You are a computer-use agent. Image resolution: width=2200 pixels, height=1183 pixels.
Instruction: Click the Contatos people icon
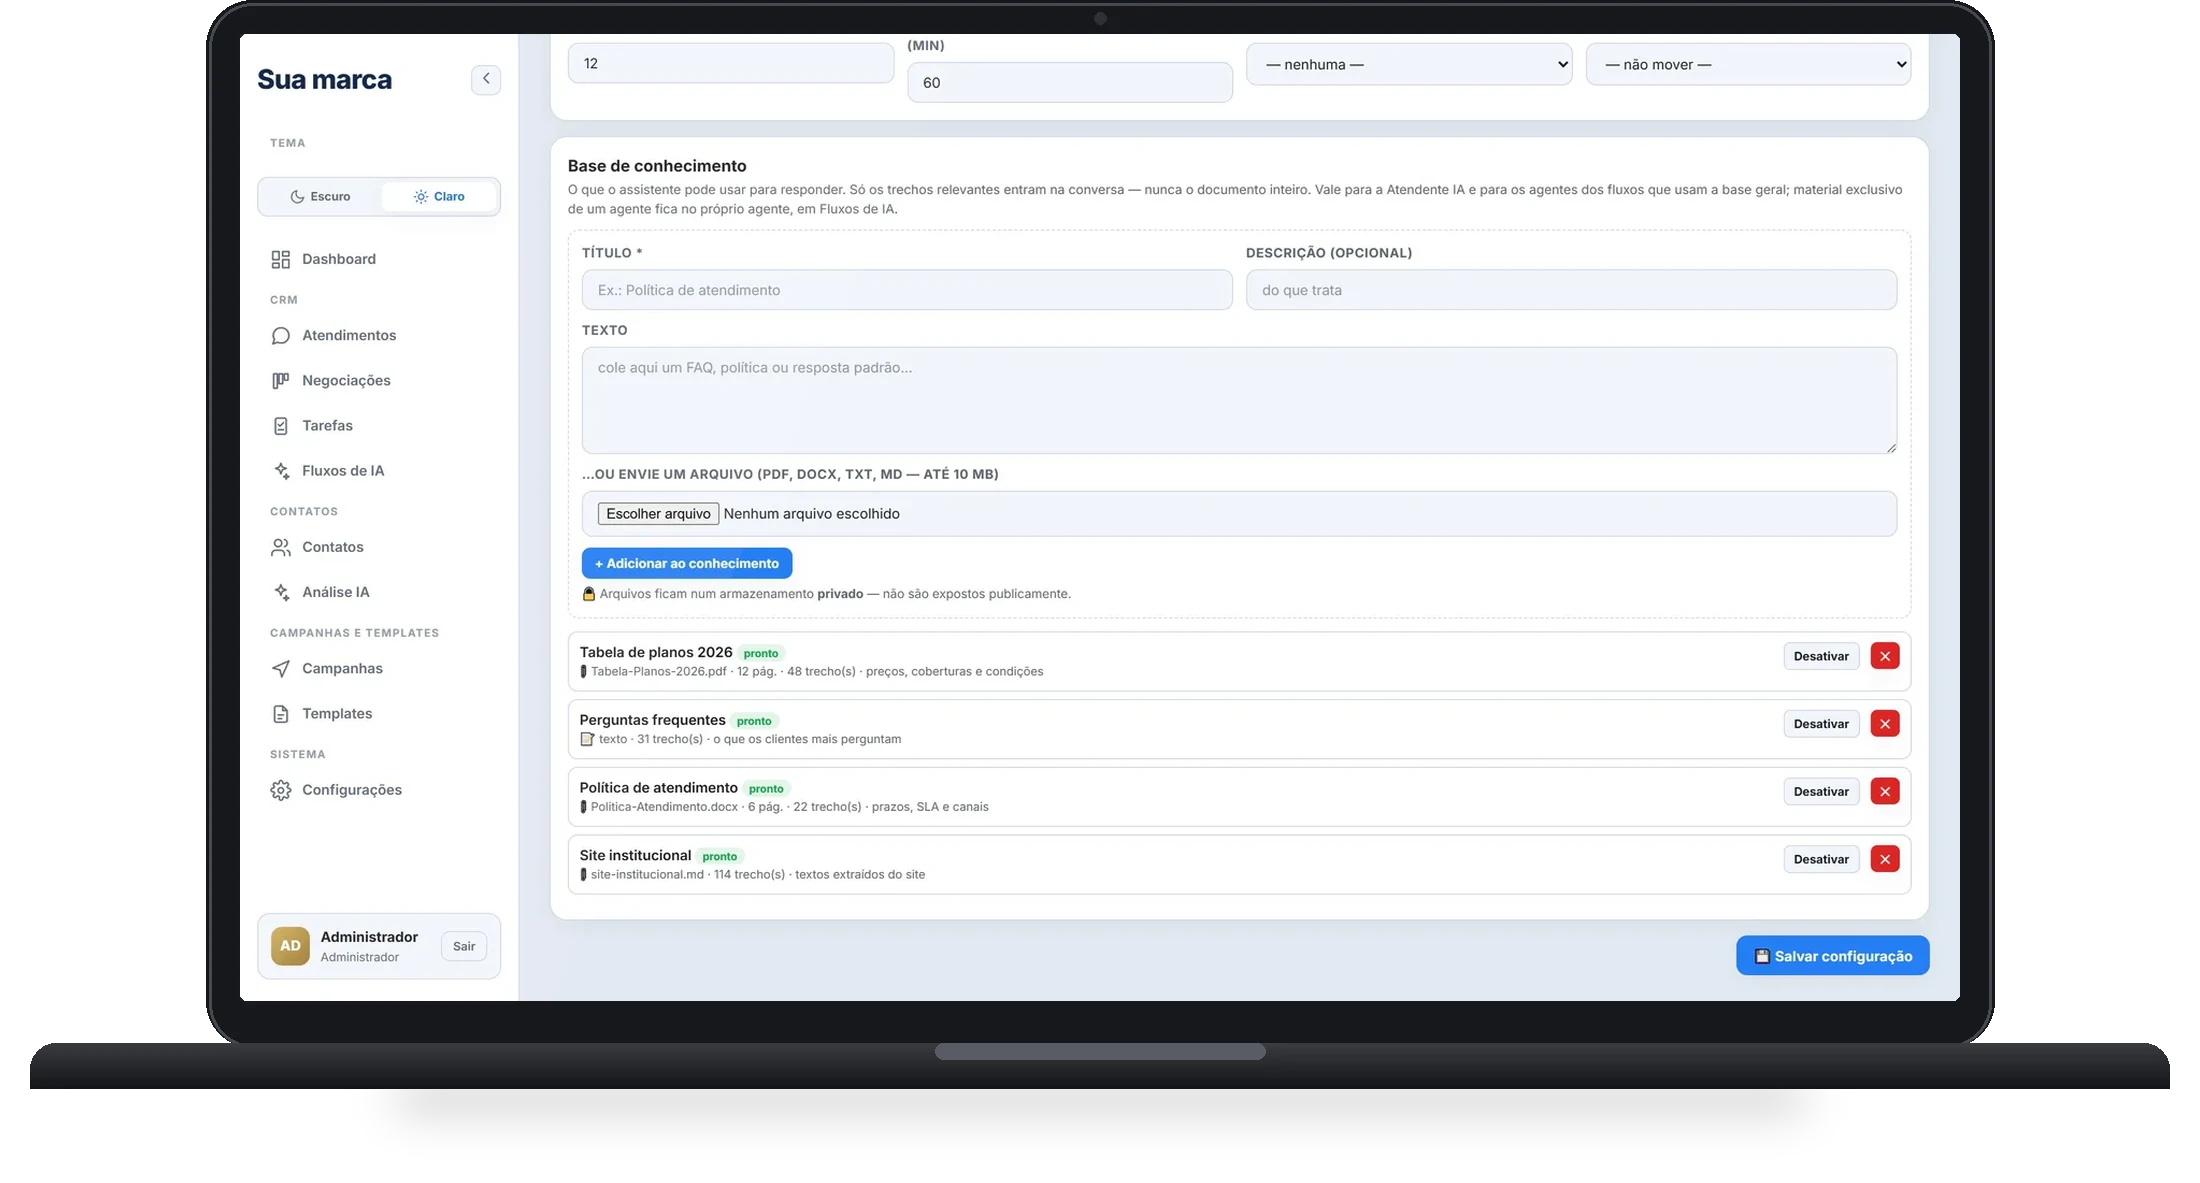tap(281, 547)
